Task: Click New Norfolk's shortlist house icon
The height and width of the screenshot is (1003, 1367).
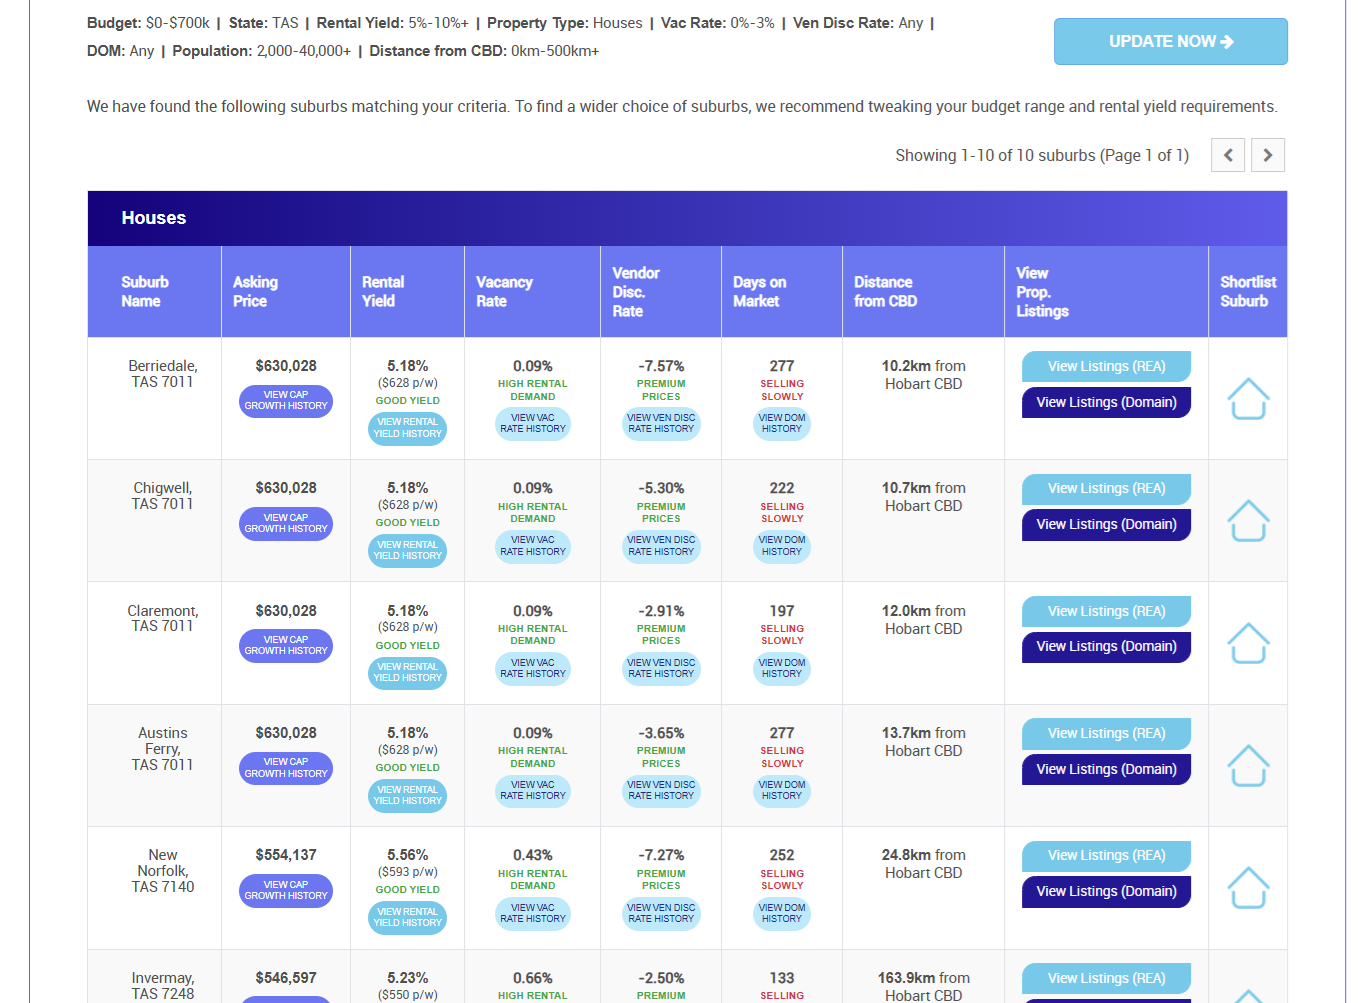Action: (1248, 888)
